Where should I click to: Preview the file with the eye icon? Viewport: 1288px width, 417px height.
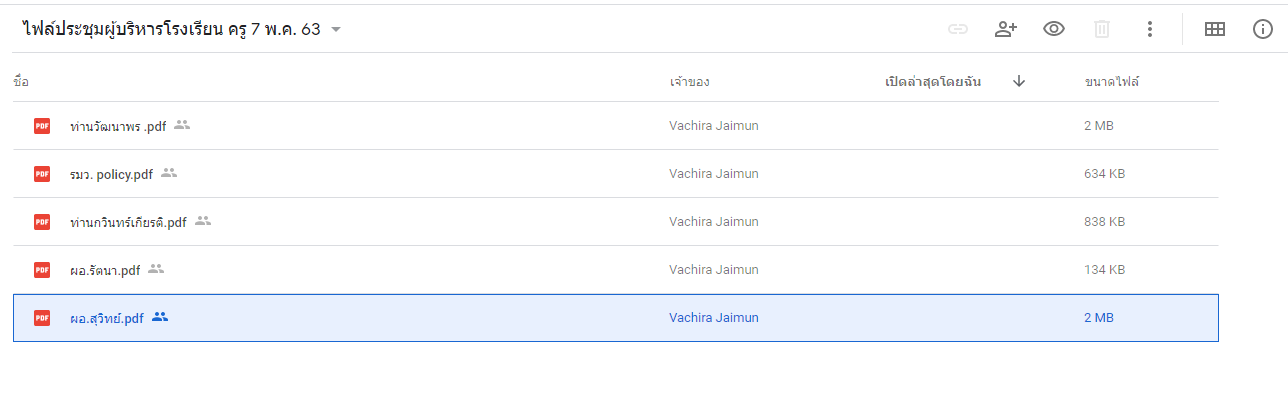click(1054, 29)
